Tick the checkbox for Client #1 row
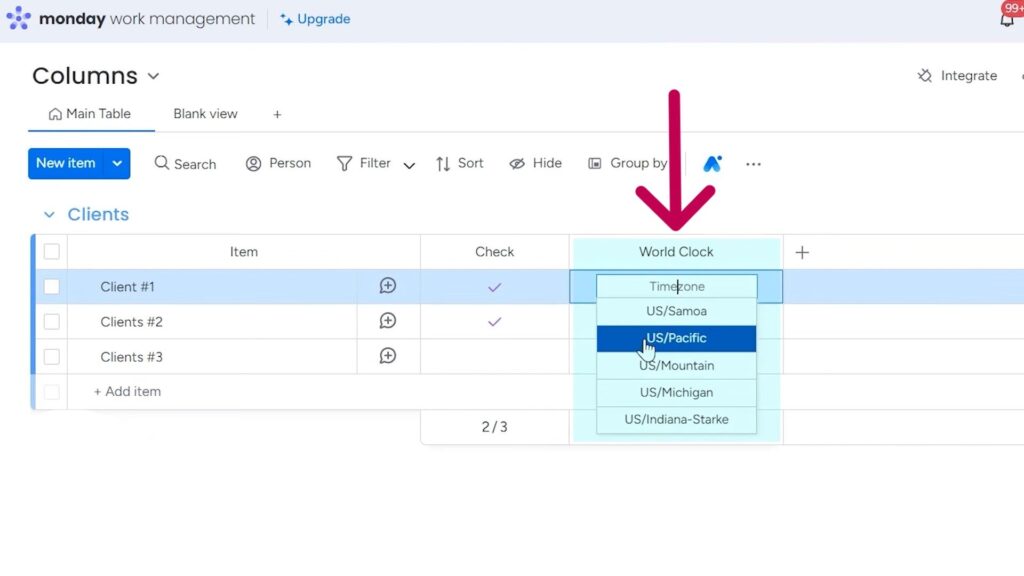This screenshot has height=576, width=1024. pos(52,287)
